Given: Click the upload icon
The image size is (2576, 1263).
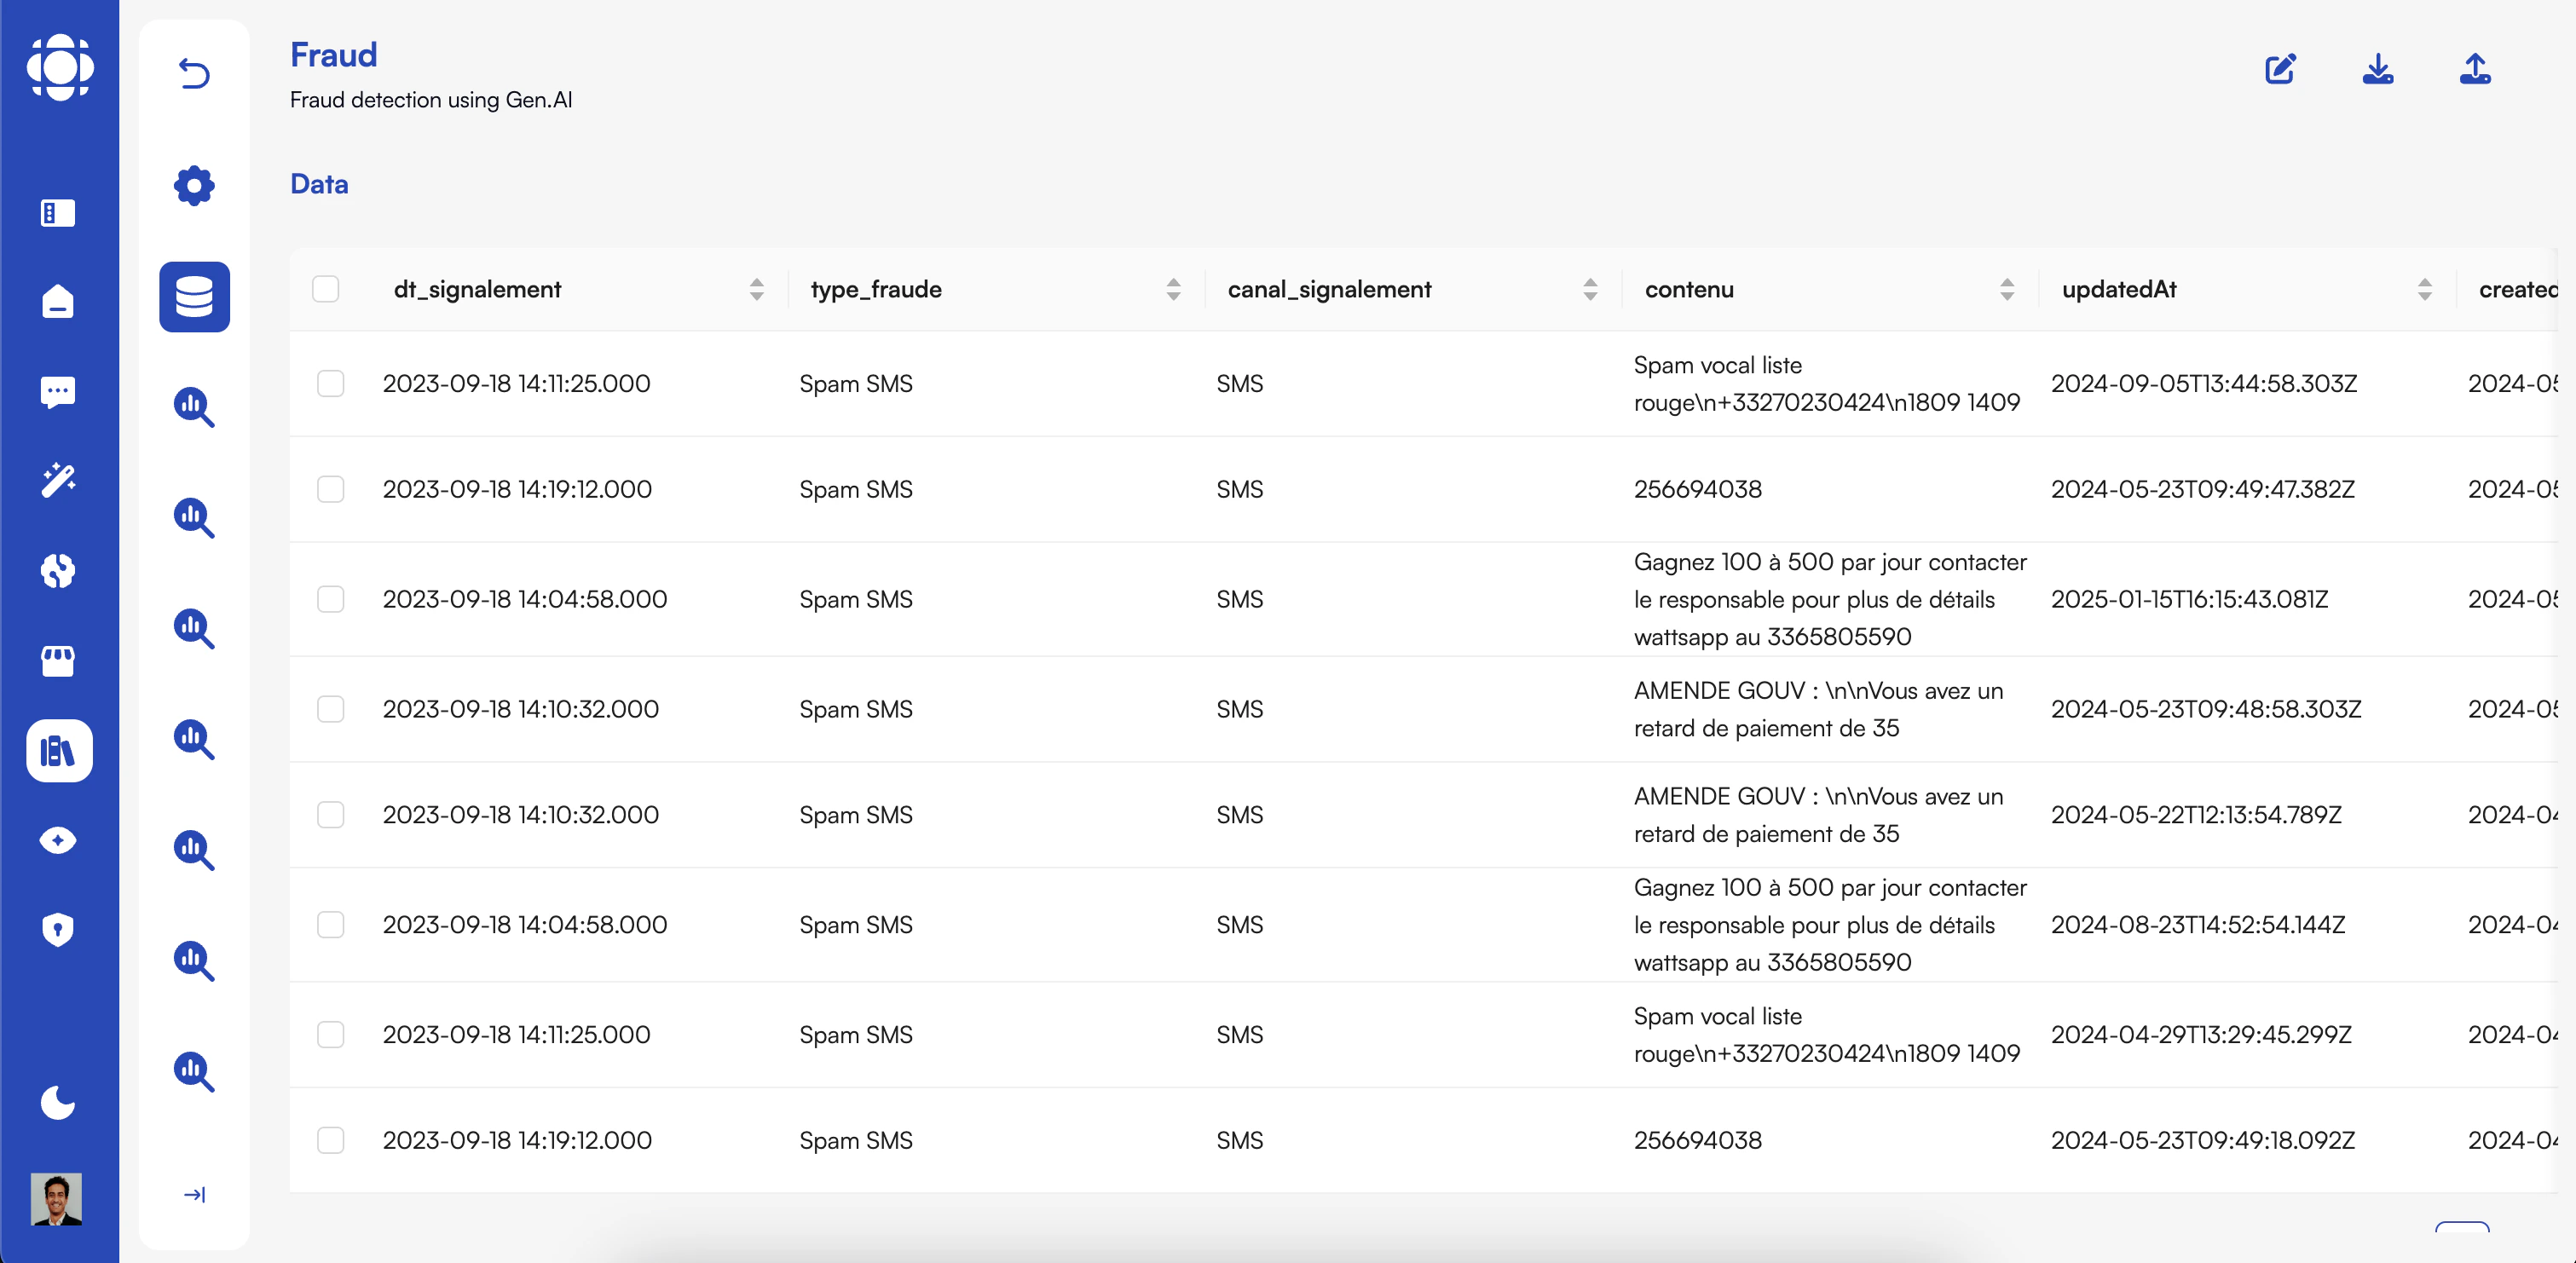Looking at the screenshot, I should coord(2475,69).
